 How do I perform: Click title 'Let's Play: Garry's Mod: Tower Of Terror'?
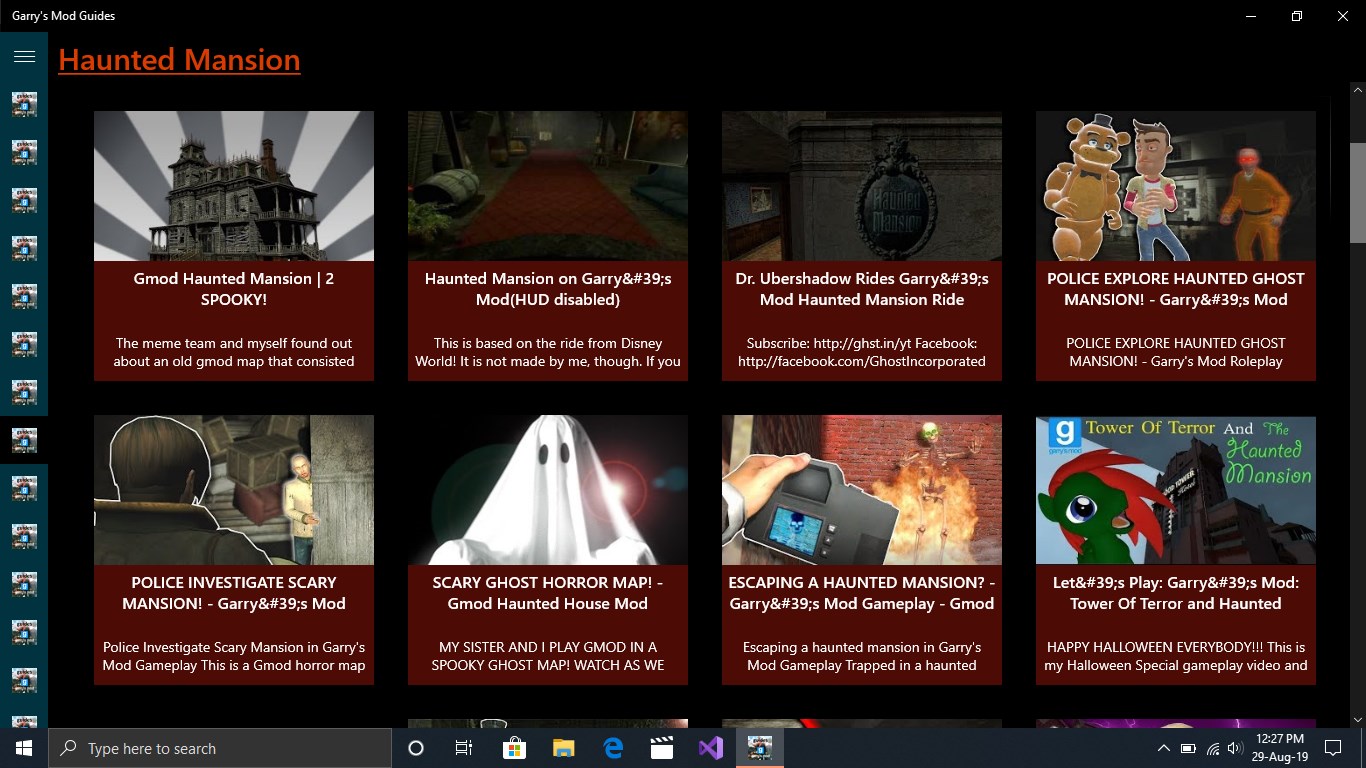1176,593
